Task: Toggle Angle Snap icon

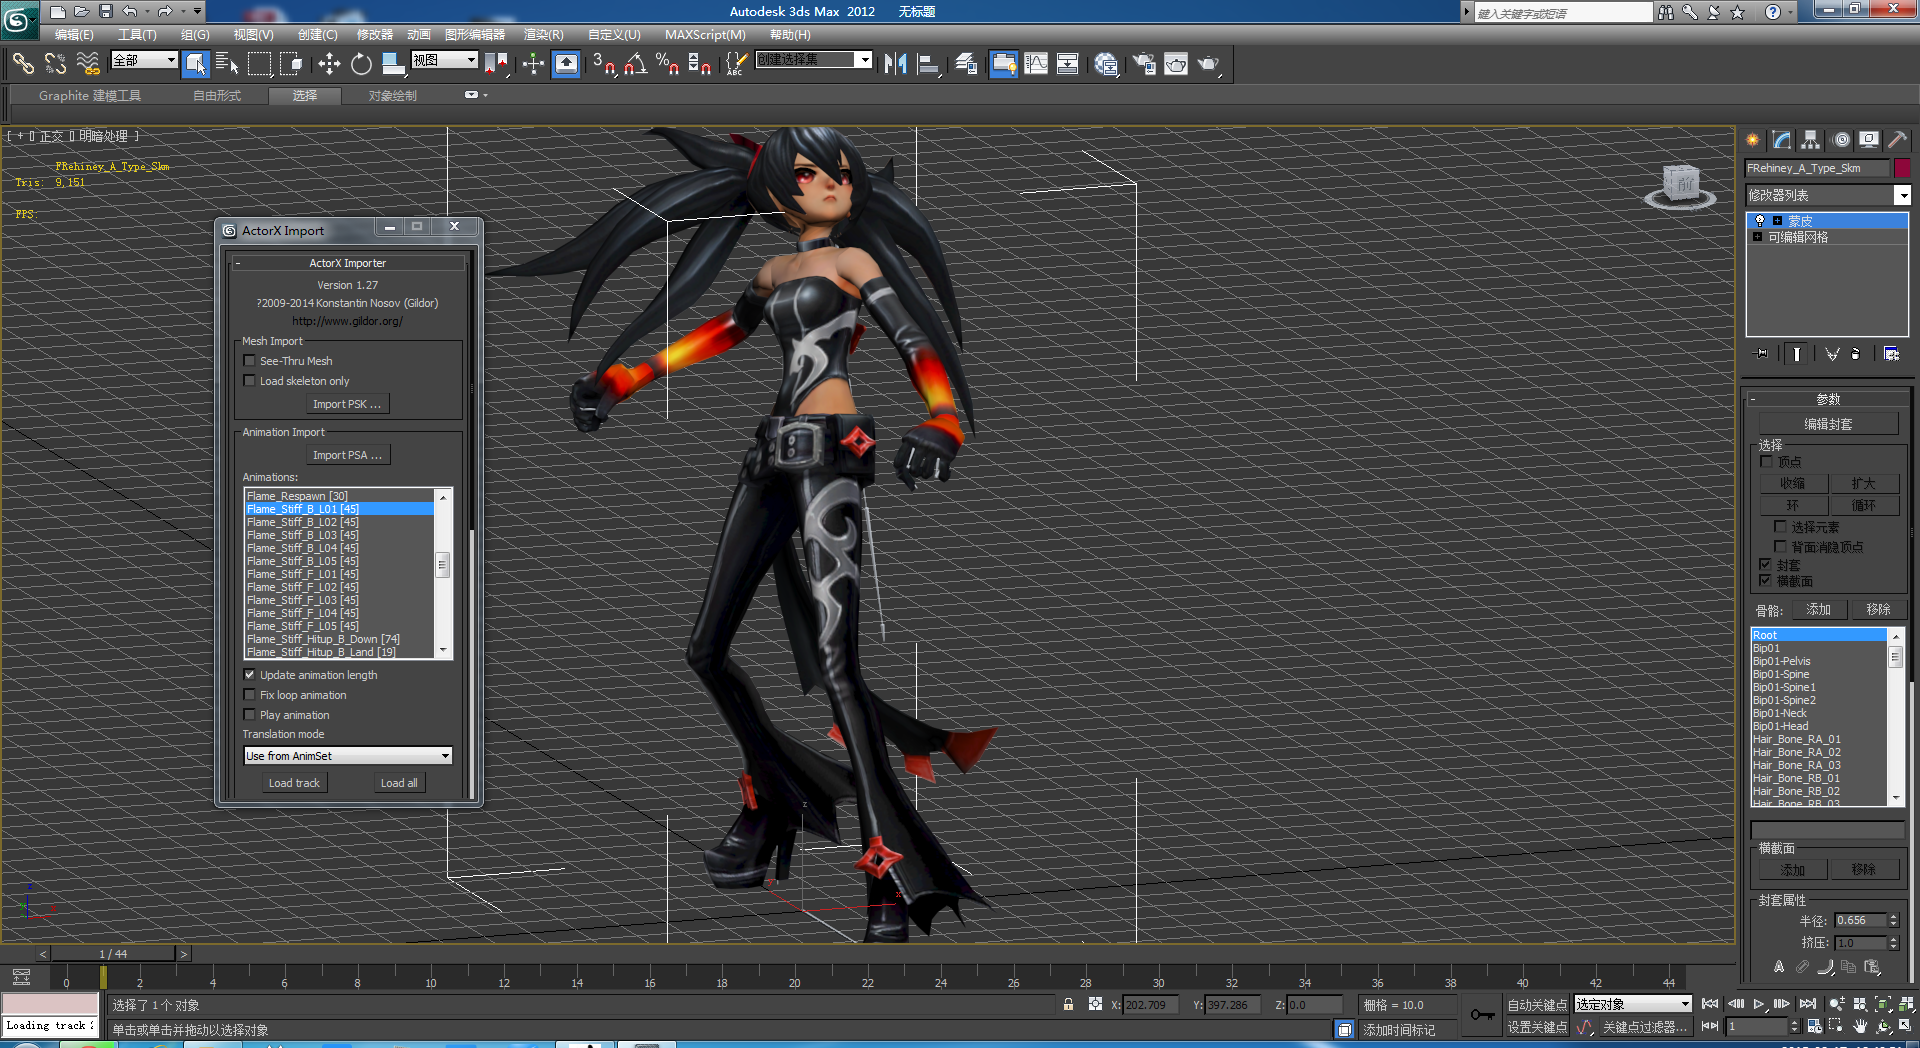Action: (x=635, y=64)
